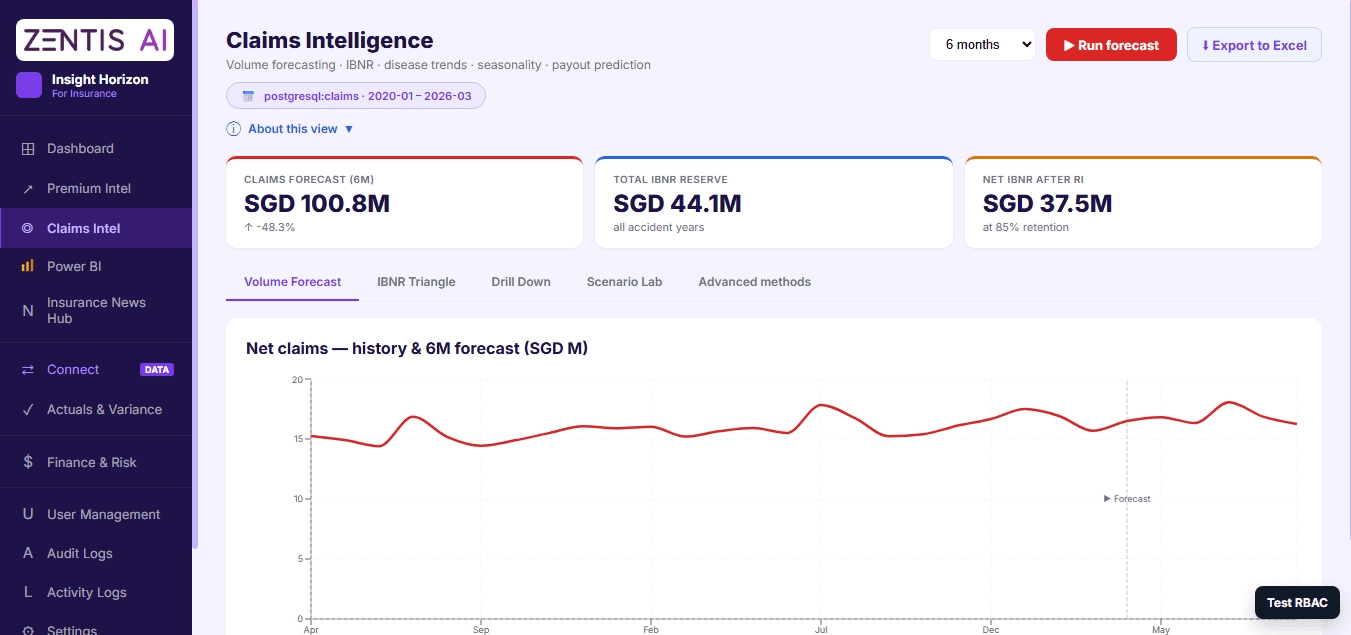Click the Run forecast button
Image resolution: width=1351 pixels, height=635 pixels.
click(1111, 45)
